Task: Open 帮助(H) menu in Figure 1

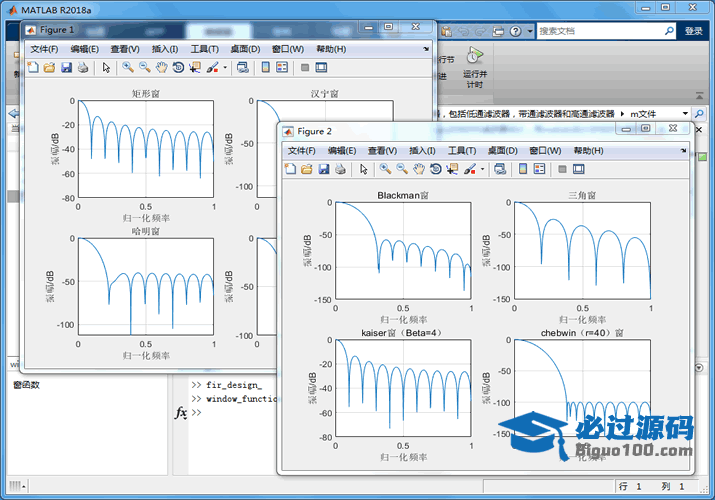Action: (331, 49)
